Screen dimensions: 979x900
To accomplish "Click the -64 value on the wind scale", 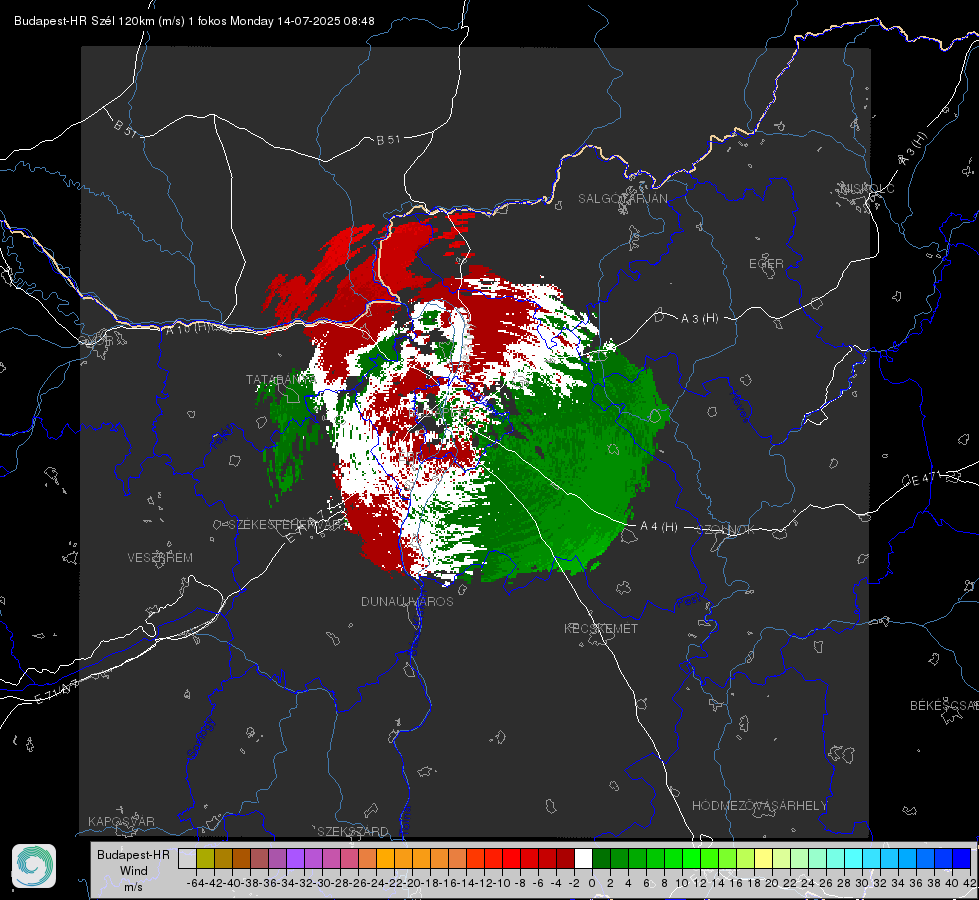I will pyautogui.click(x=196, y=883).
